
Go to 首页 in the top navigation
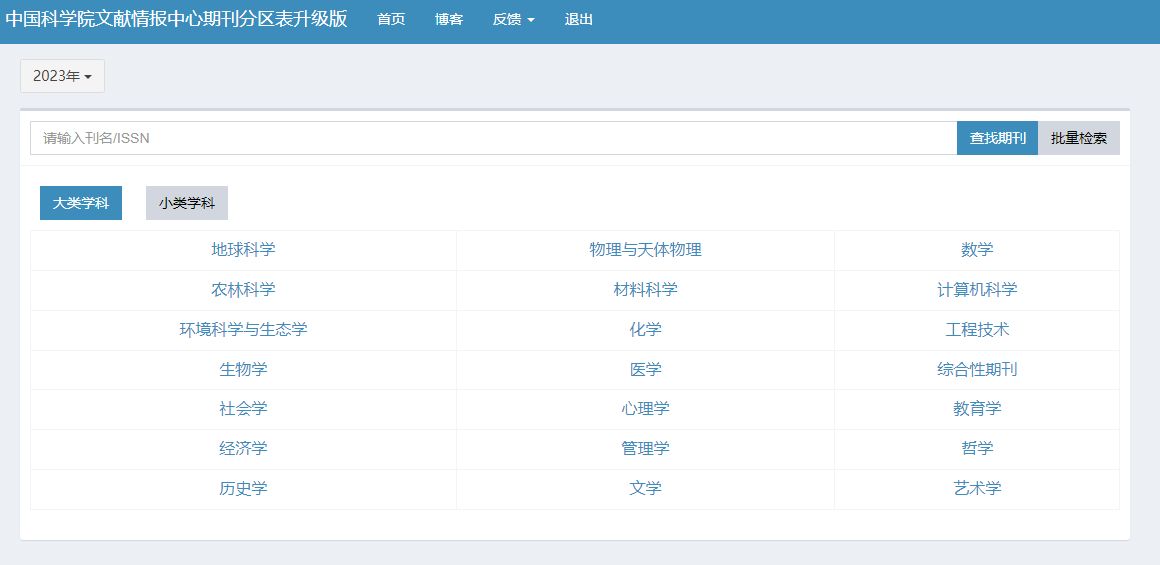(391, 19)
